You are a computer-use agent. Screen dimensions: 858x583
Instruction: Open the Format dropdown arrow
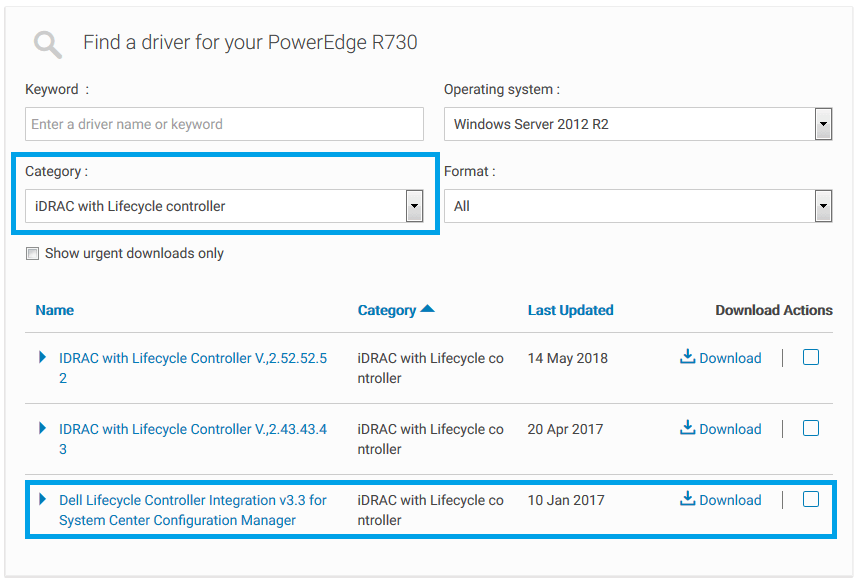click(x=823, y=206)
